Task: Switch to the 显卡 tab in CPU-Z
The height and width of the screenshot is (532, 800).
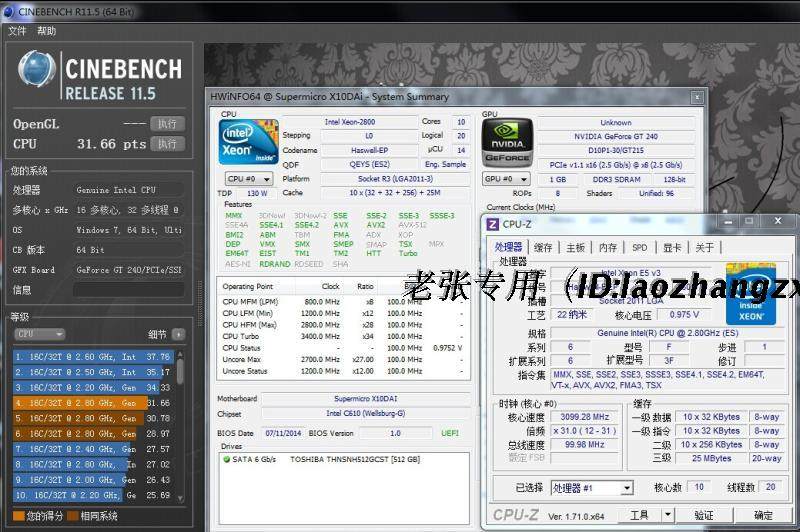Action: [x=672, y=247]
